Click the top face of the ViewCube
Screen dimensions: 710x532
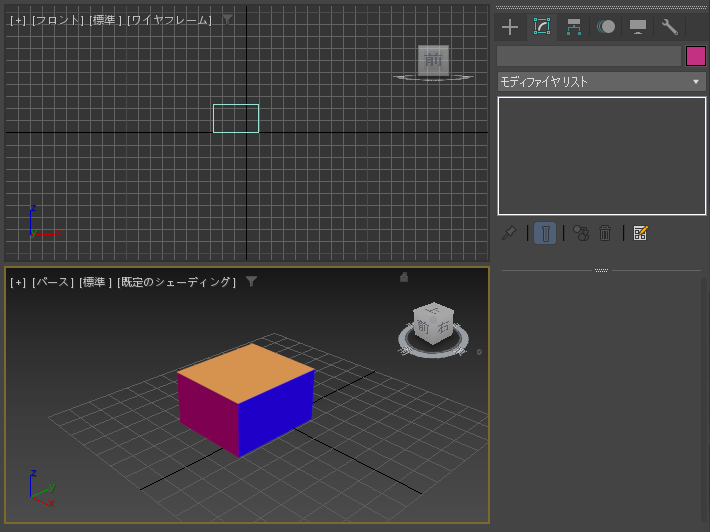tap(433, 310)
